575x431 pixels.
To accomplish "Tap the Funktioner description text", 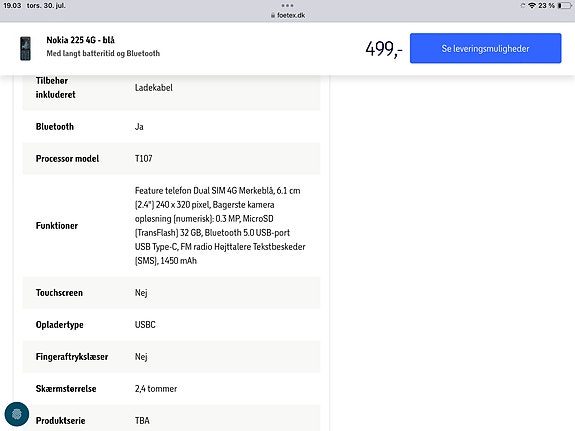I will pos(220,226).
